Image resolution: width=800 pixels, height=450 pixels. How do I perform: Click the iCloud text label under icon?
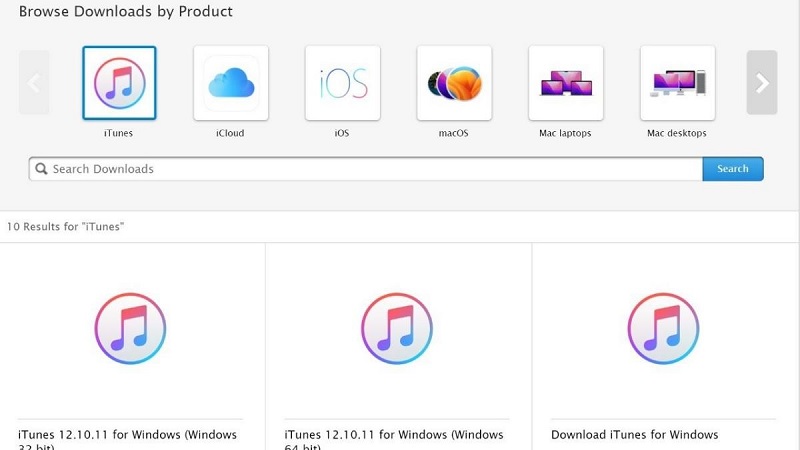230,133
